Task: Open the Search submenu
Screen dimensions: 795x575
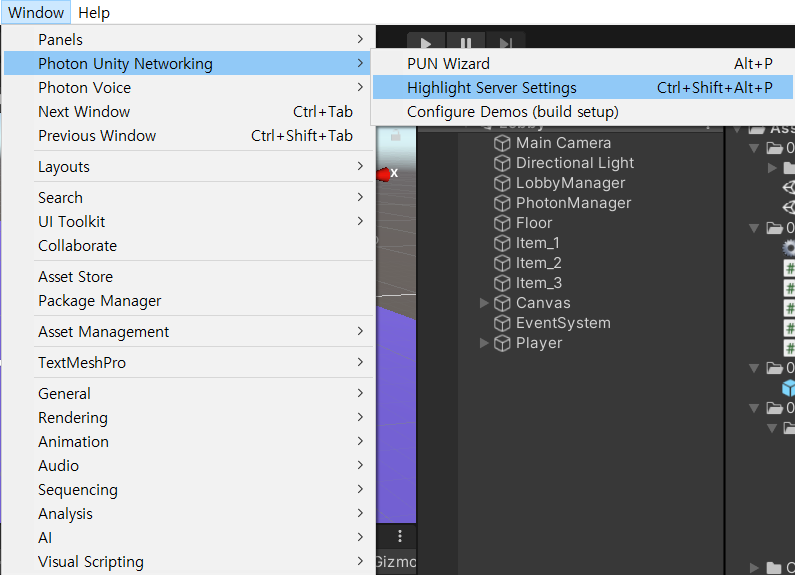Action: point(189,198)
